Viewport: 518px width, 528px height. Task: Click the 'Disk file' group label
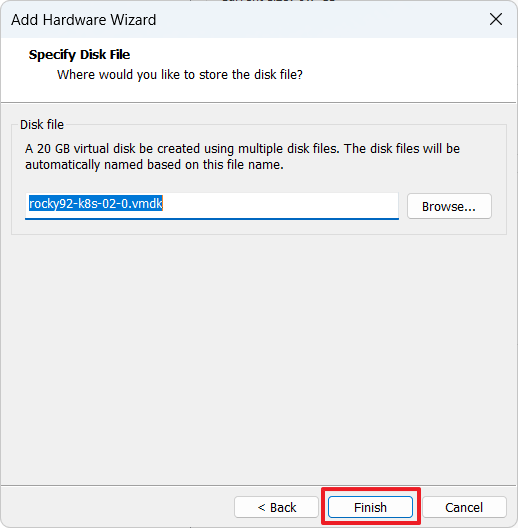[x=42, y=125]
